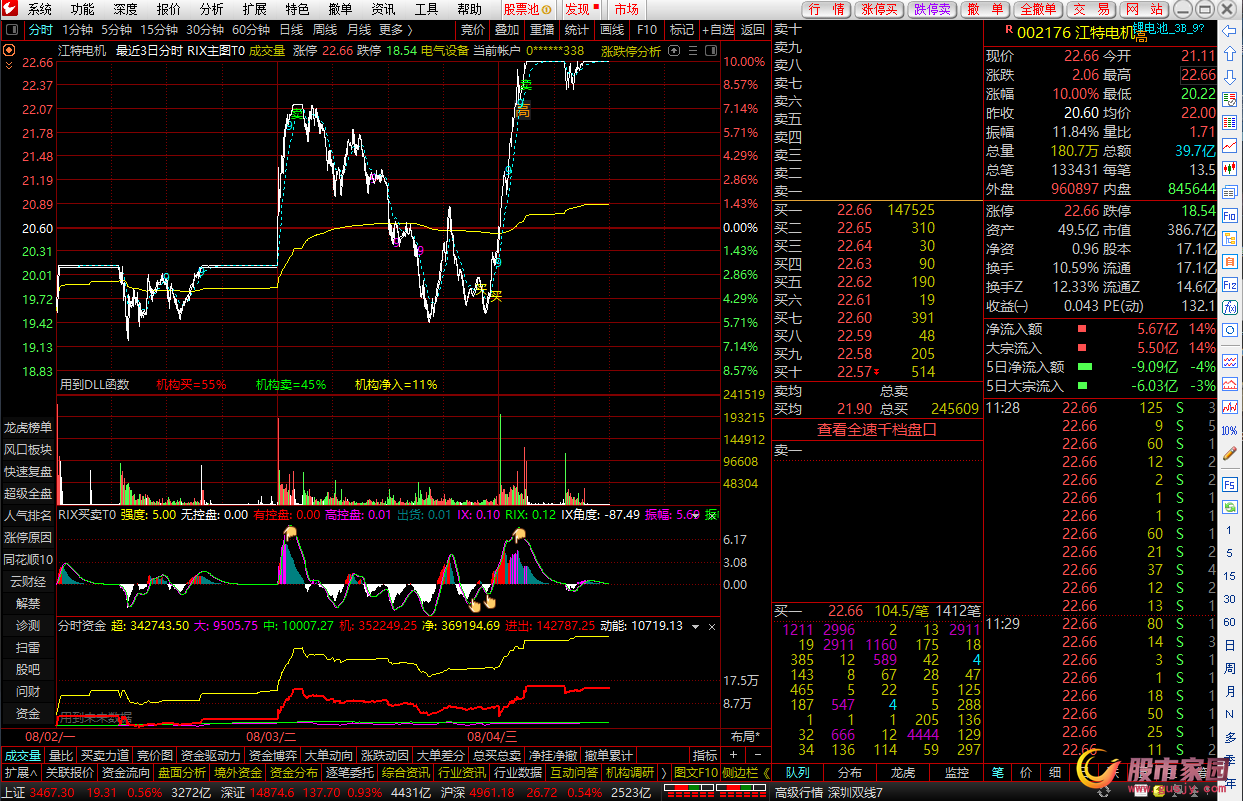Expand the double chevron on the left price axis
The height and width of the screenshot is (801, 1243).
[x=10, y=64]
